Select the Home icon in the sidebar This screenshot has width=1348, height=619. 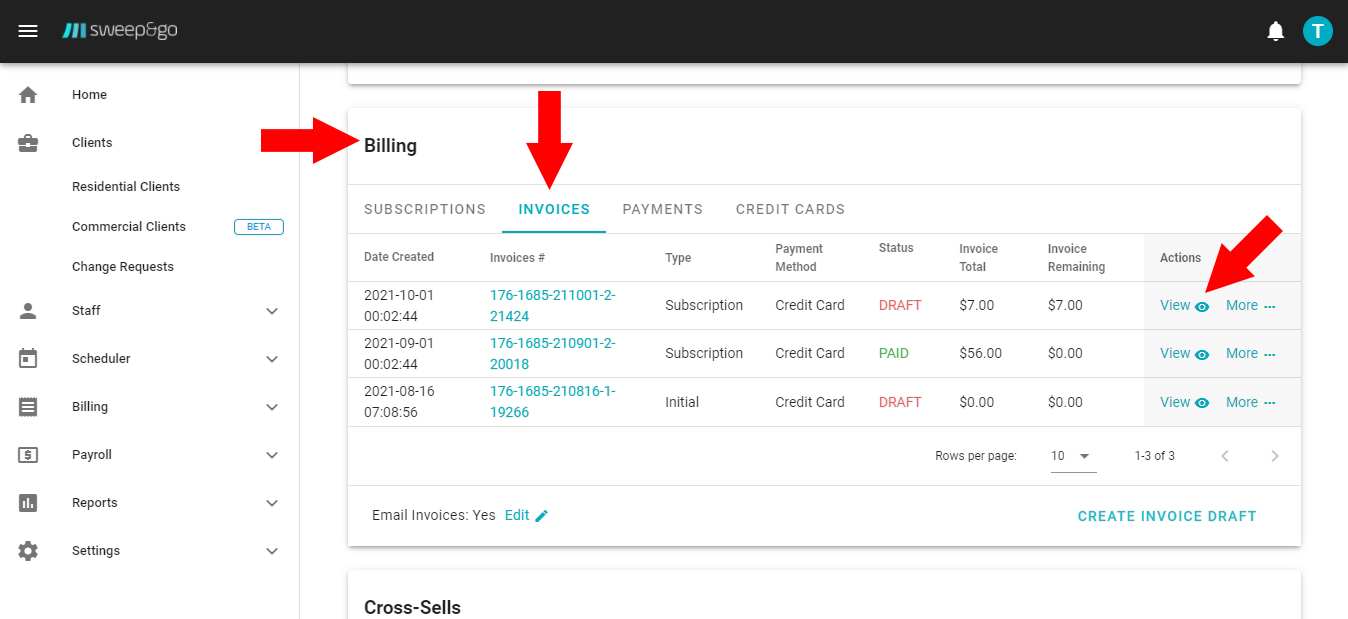click(27, 94)
